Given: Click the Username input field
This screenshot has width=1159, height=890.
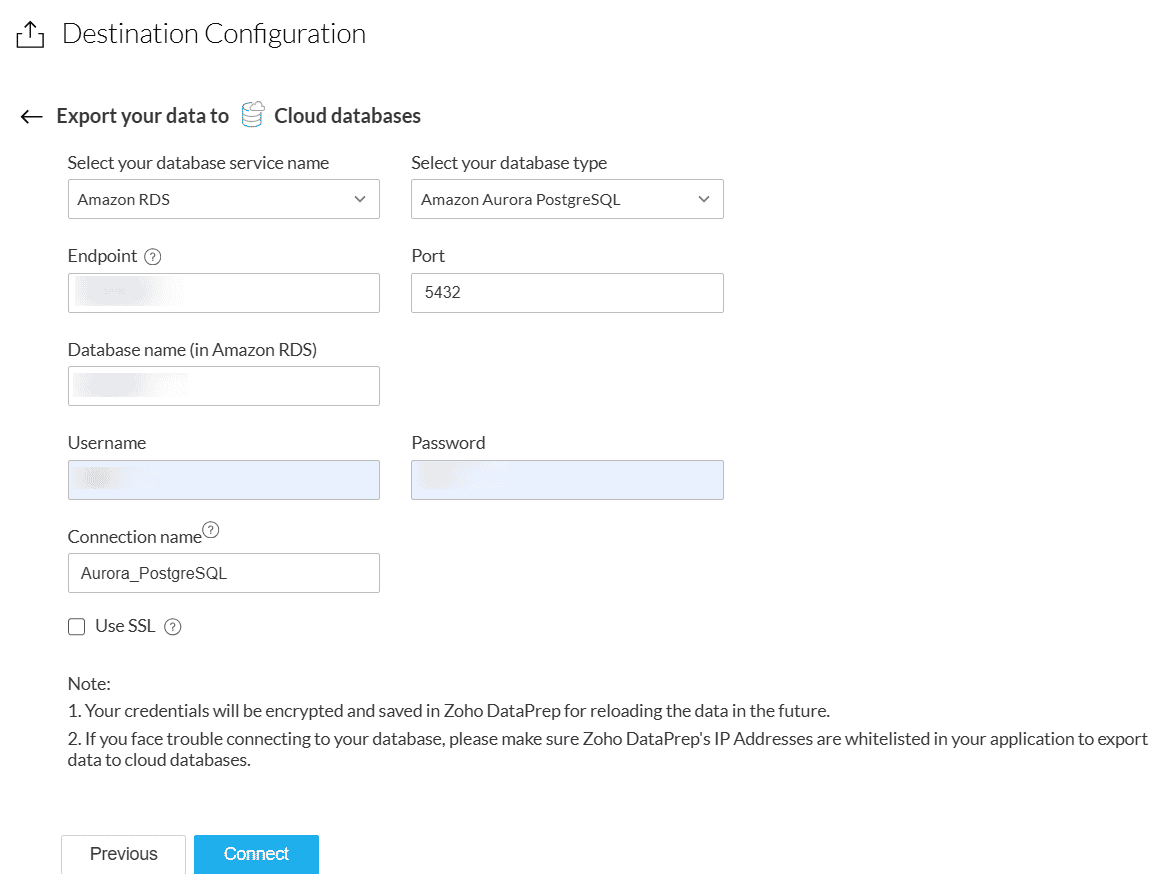Looking at the screenshot, I should [223, 480].
